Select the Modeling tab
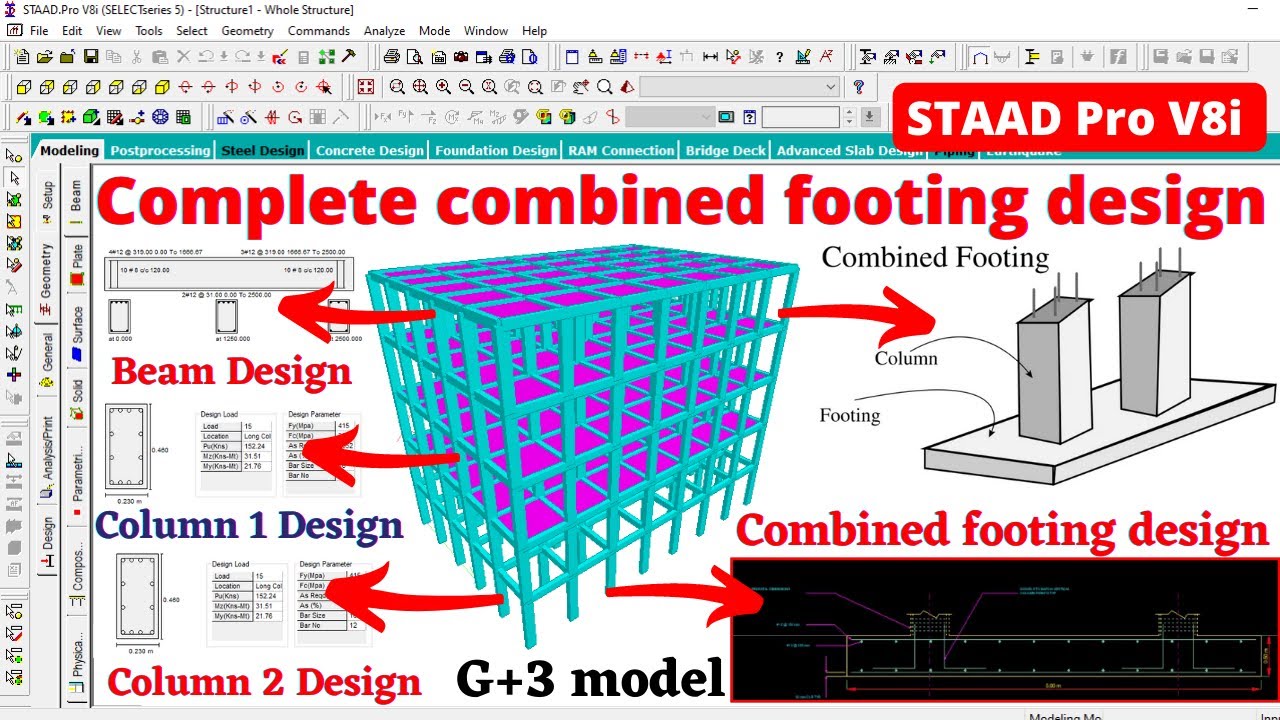The image size is (1280, 720). click(70, 151)
